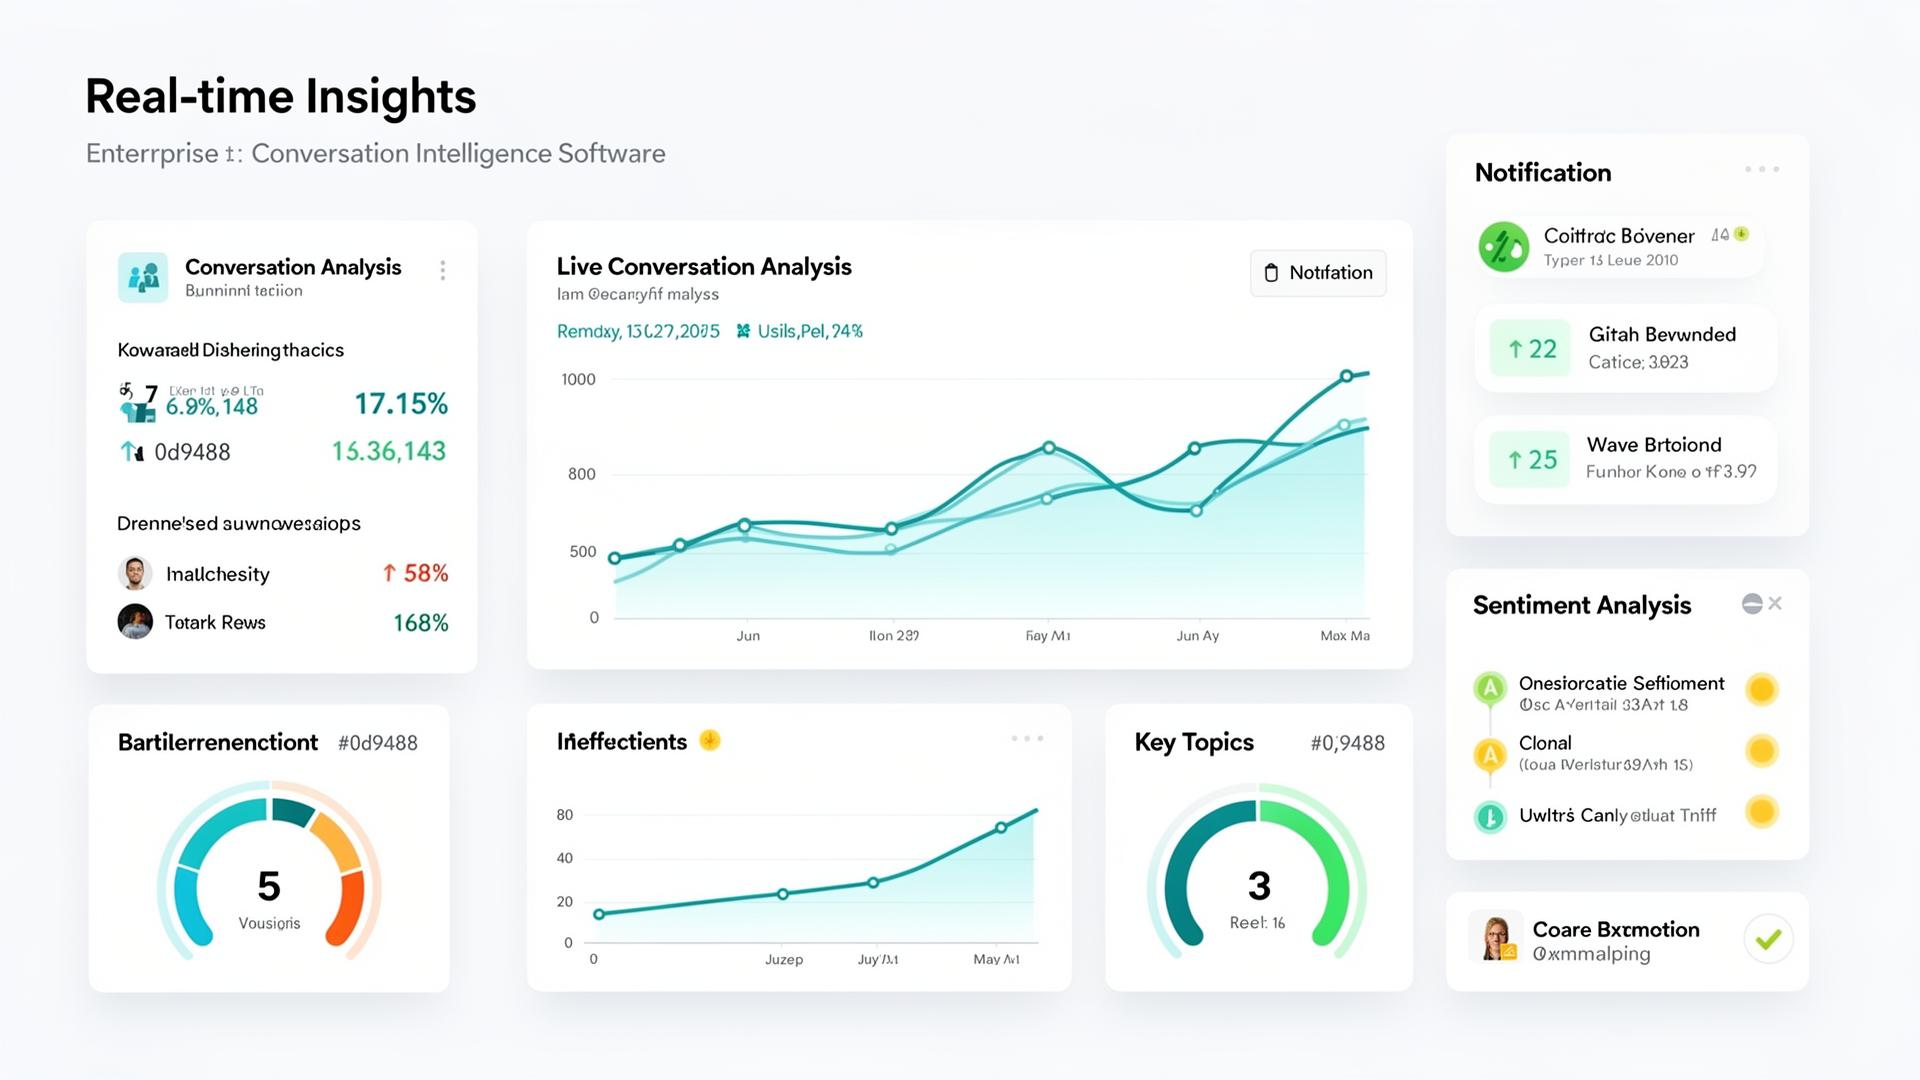Select the peak data point near 1000
Screen dimensions: 1920x1080
[x=1346, y=376]
